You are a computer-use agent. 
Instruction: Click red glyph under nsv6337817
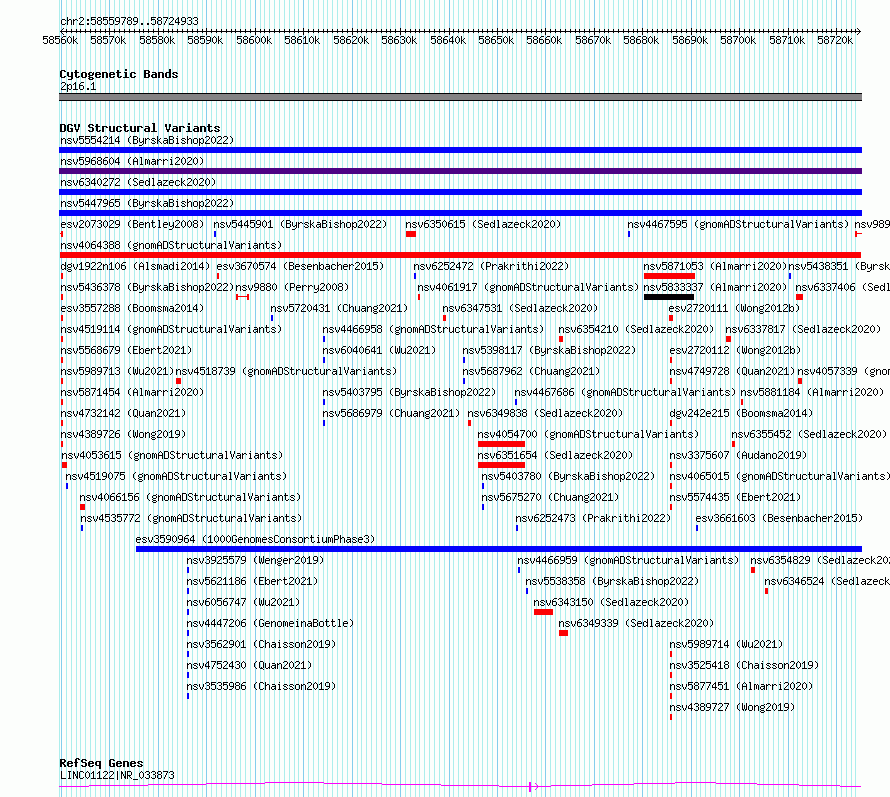[x=728, y=339]
